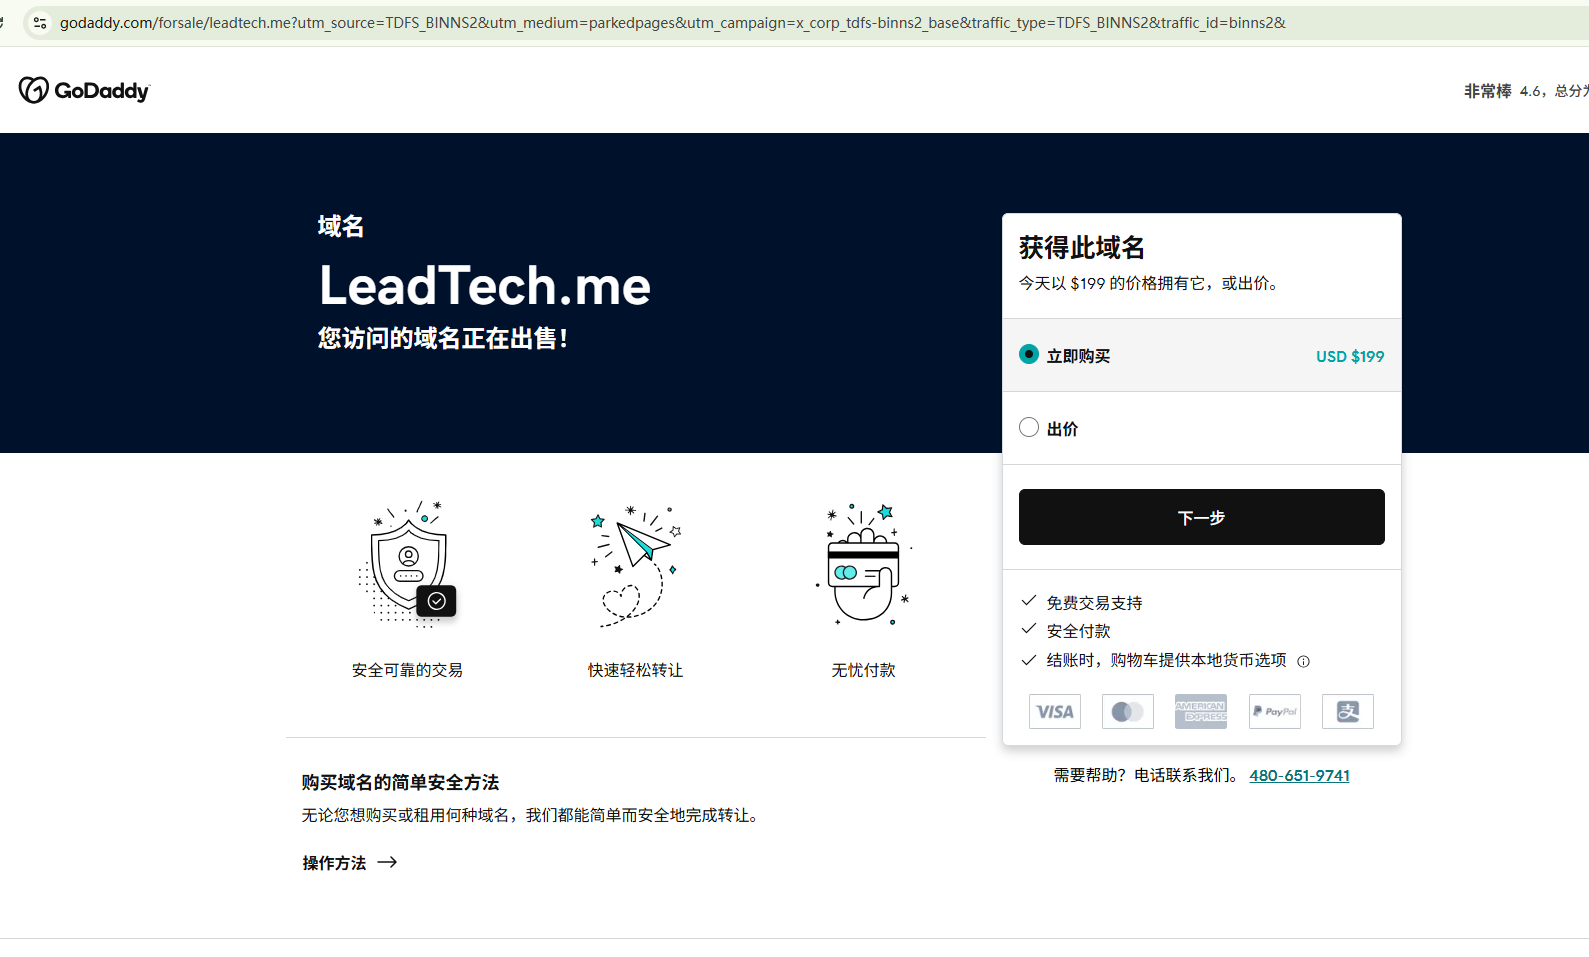
Task: Click the USD $199 price
Action: coord(1350,356)
